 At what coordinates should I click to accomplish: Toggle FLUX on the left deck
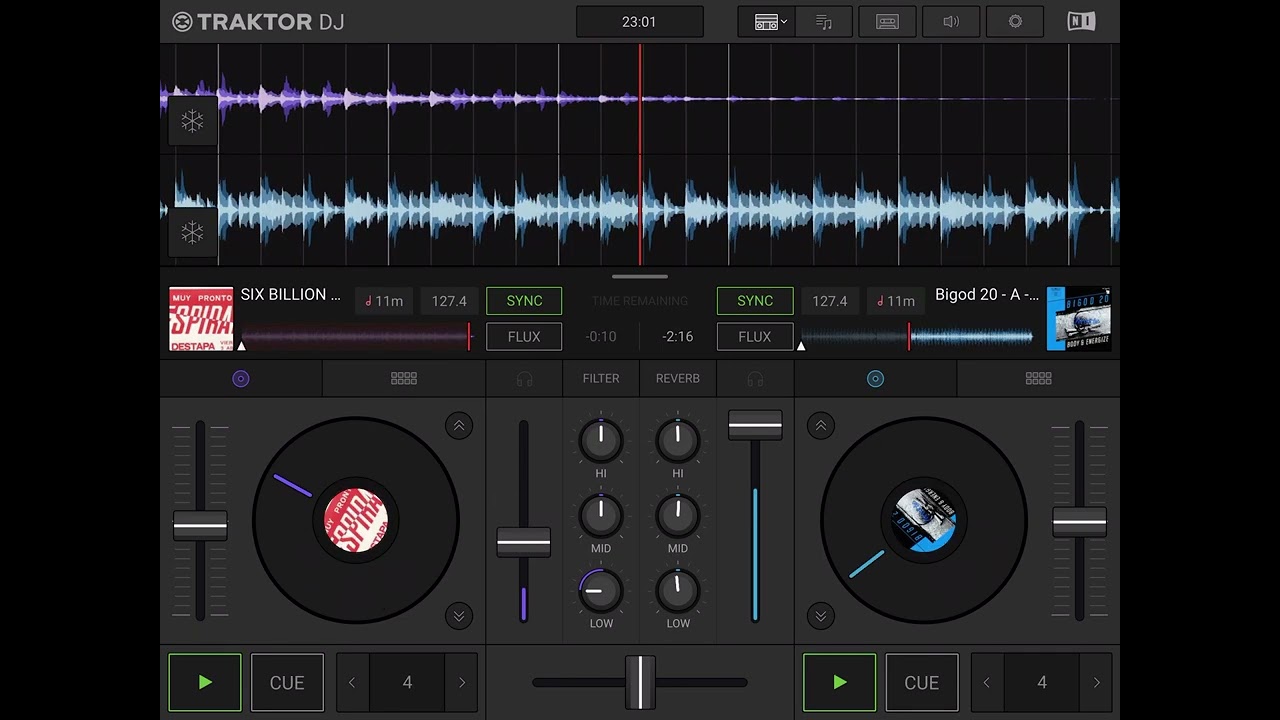pos(524,337)
